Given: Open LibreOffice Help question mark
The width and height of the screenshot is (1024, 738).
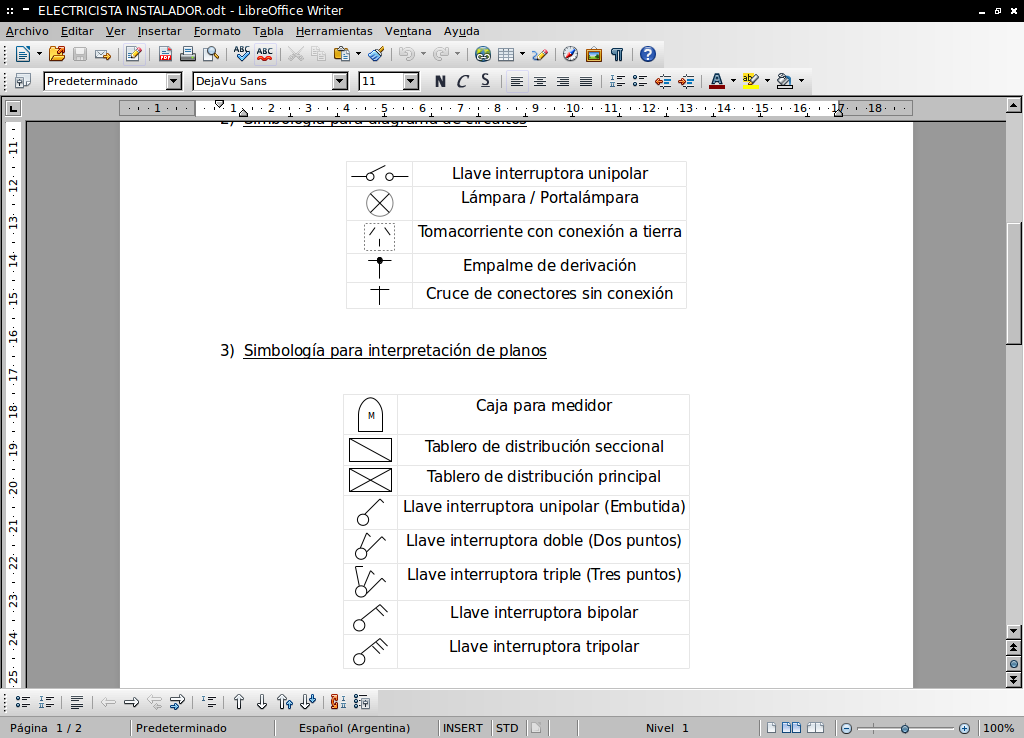Looking at the screenshot, I should 647,54.
